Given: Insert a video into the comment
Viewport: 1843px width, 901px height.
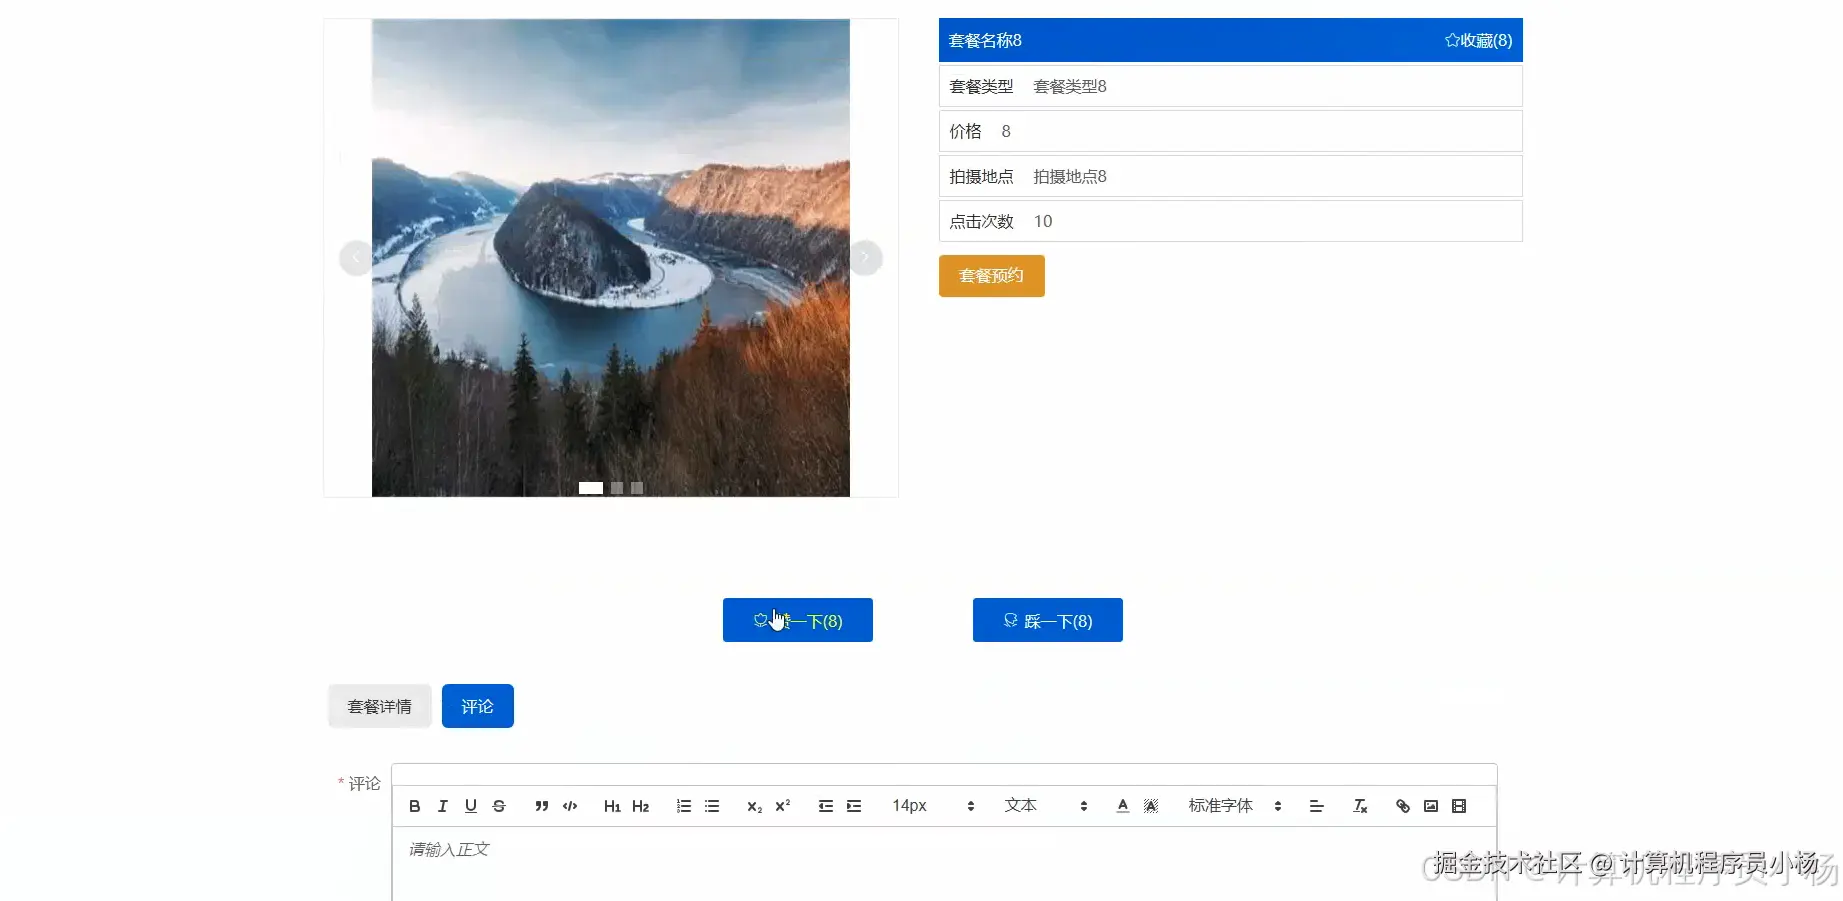Looking at the screenshot, I should 1459,806.
